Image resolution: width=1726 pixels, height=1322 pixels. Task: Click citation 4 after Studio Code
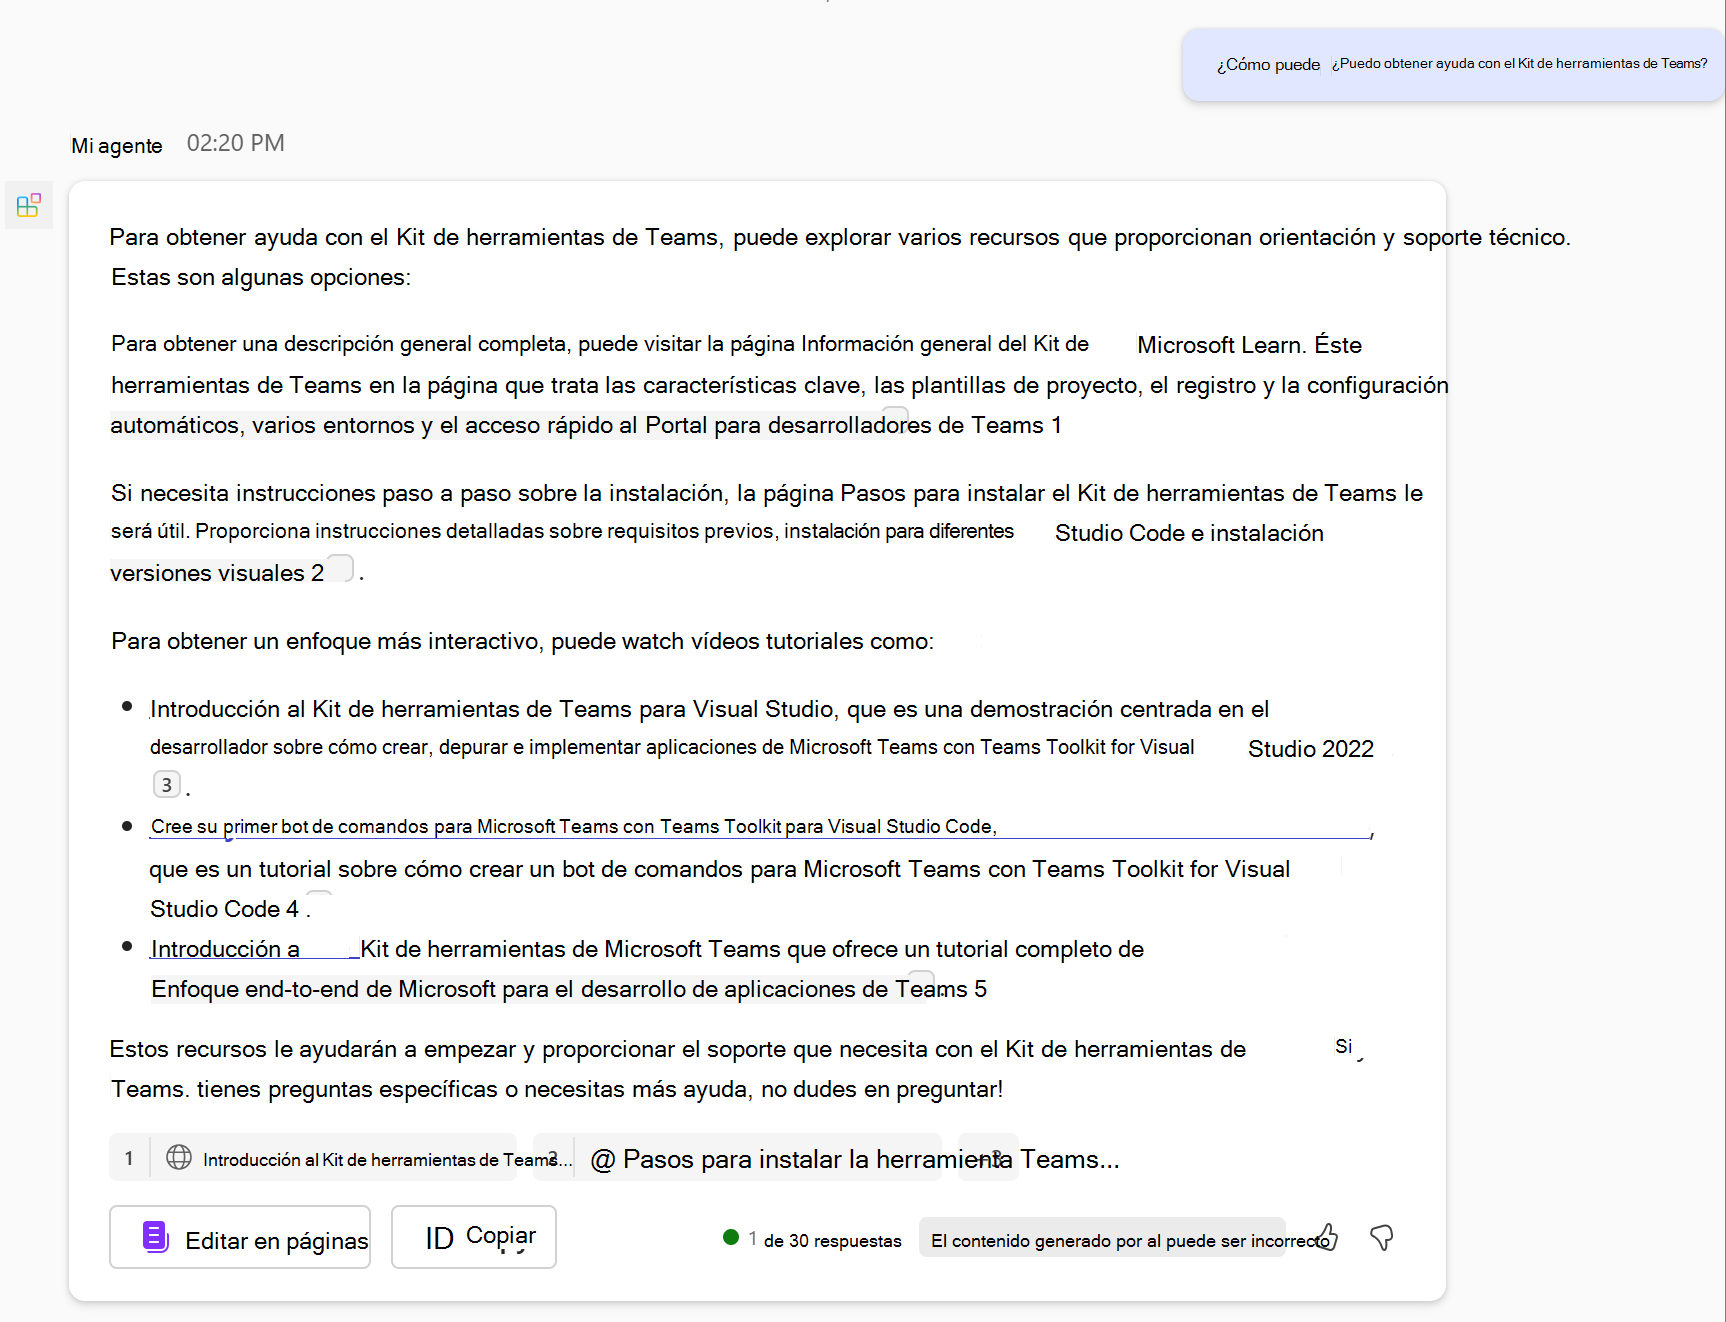[293, 909]
